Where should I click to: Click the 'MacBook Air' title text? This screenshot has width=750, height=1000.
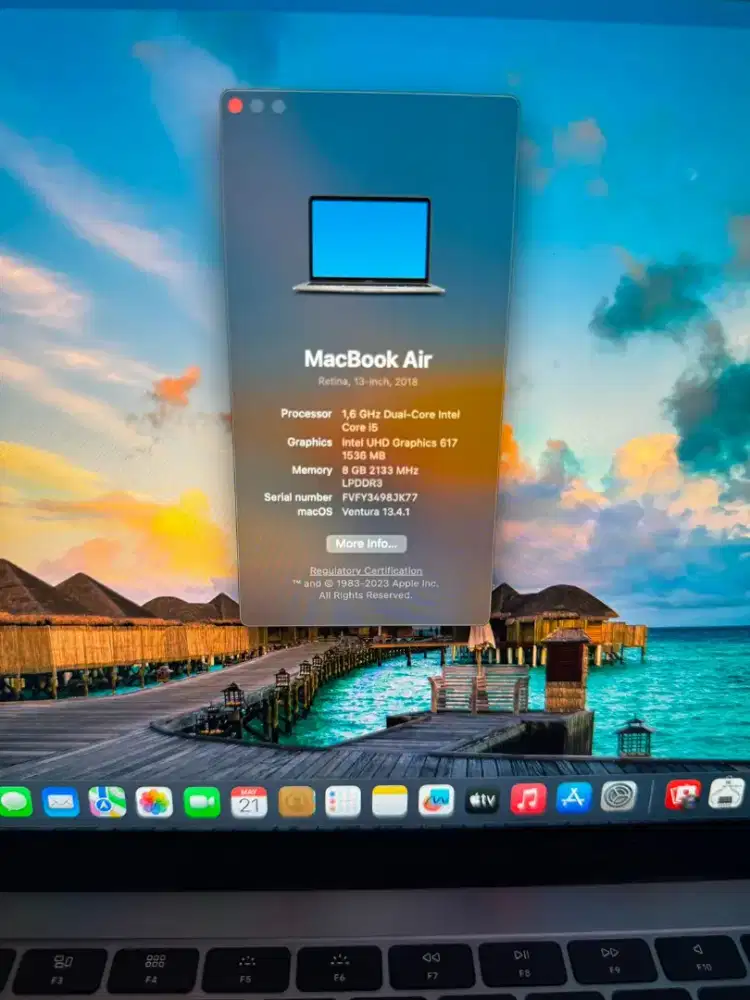[x=368, y=359]
